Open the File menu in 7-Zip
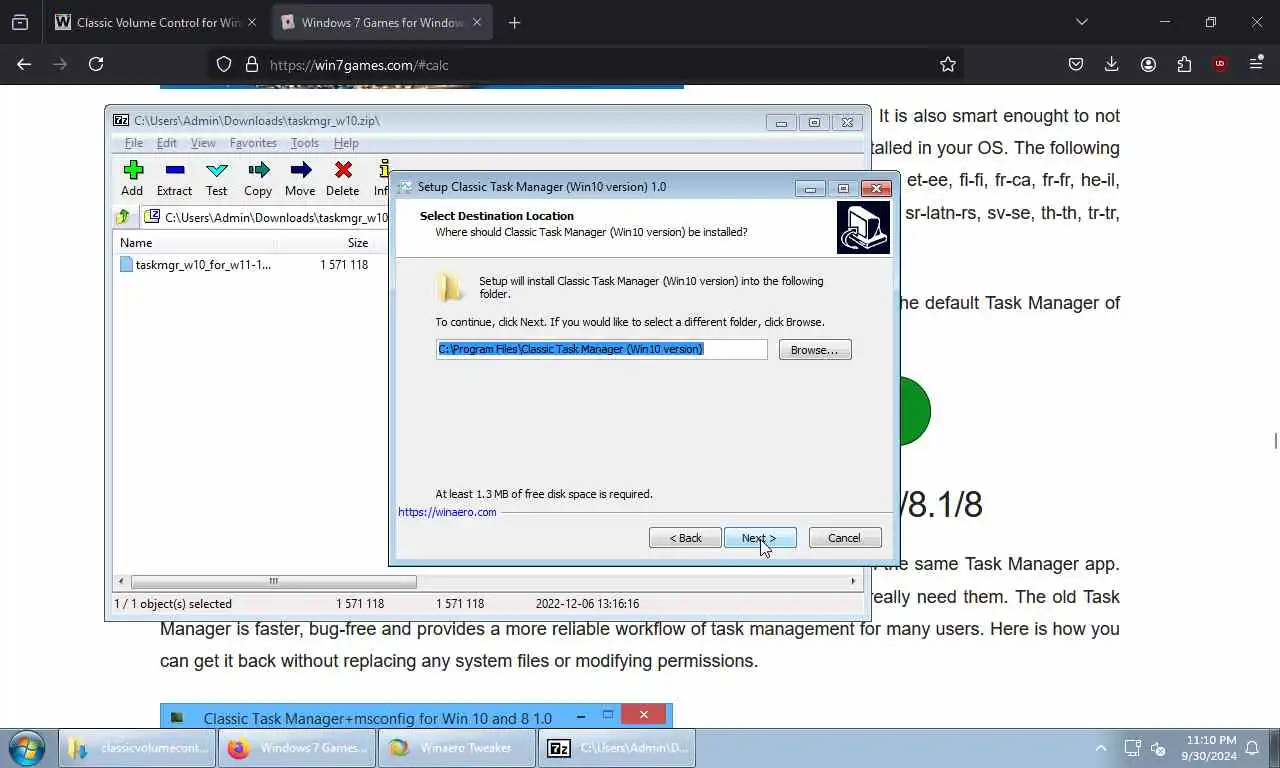Screen dimensions: 1280x768 tap(133, 143)
